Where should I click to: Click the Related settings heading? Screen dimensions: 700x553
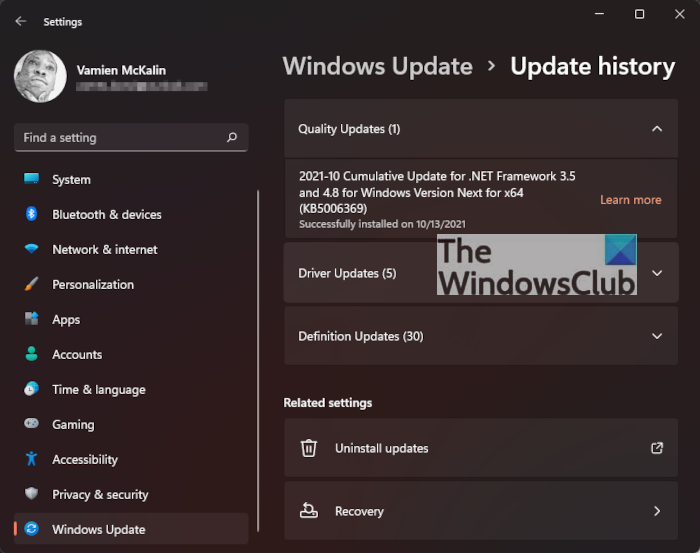pos(328,403)
